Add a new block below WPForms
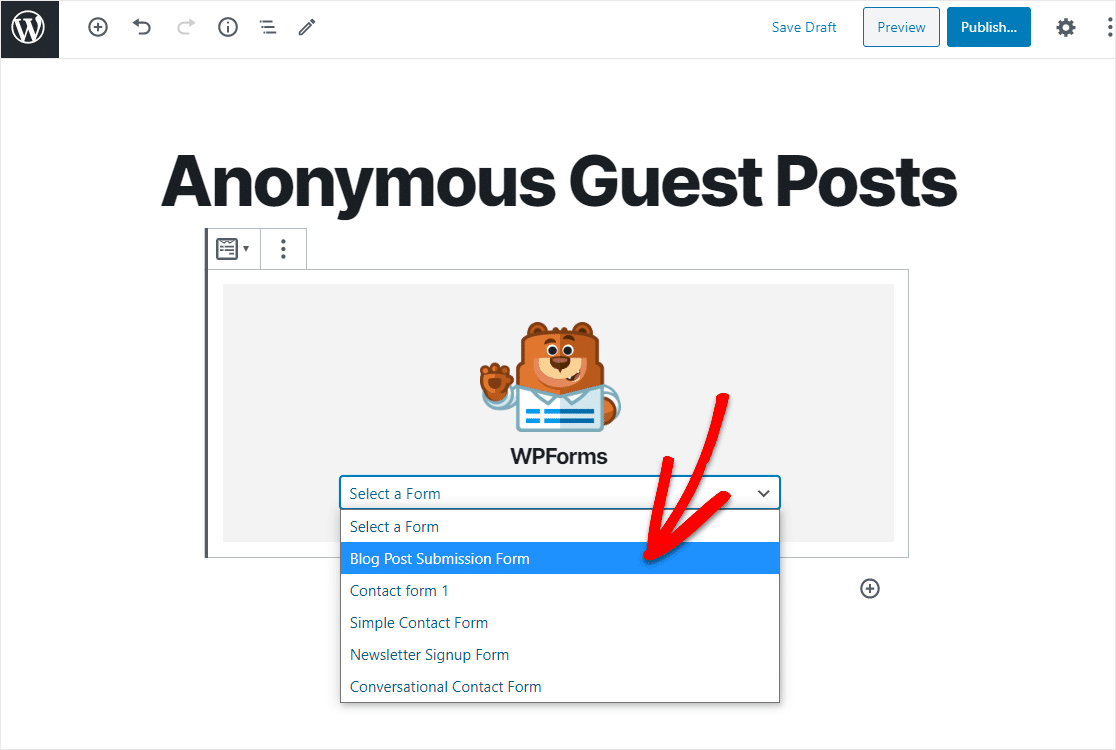This screenshot has height=750, width=1116. click(870, 588)
